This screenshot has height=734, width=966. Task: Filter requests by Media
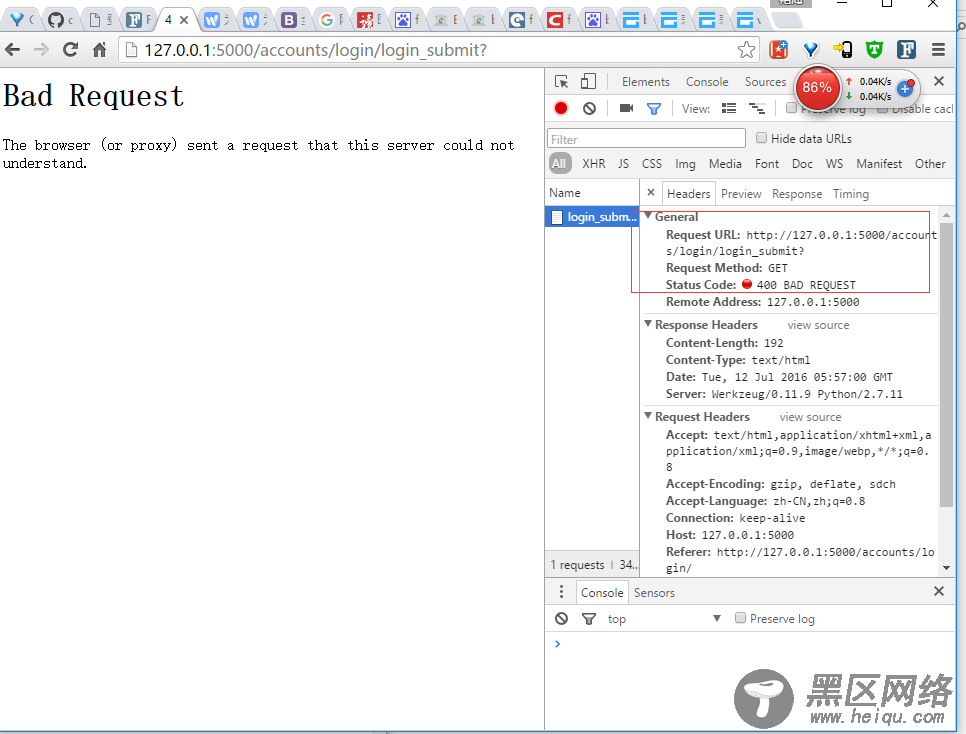pos(725,163)
